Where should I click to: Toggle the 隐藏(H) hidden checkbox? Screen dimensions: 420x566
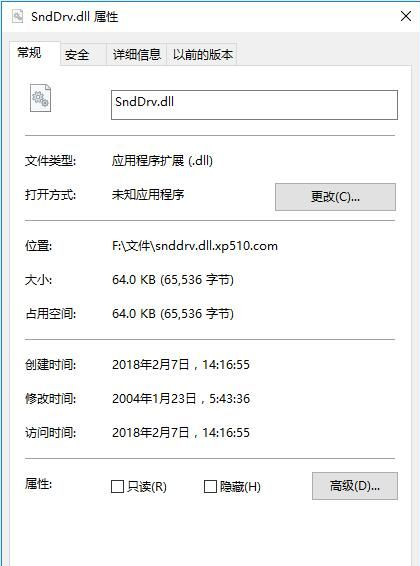coord(210,486)
